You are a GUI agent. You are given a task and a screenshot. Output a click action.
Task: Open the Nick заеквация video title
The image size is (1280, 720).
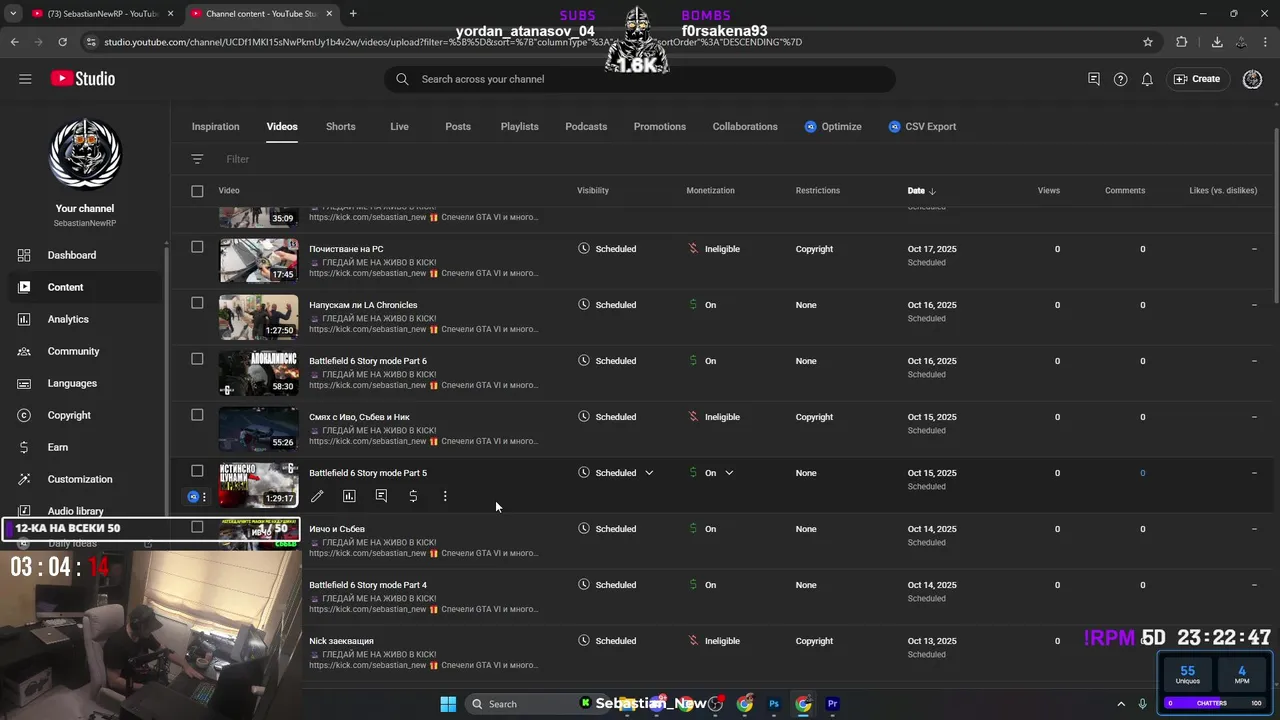click(341, 641)
